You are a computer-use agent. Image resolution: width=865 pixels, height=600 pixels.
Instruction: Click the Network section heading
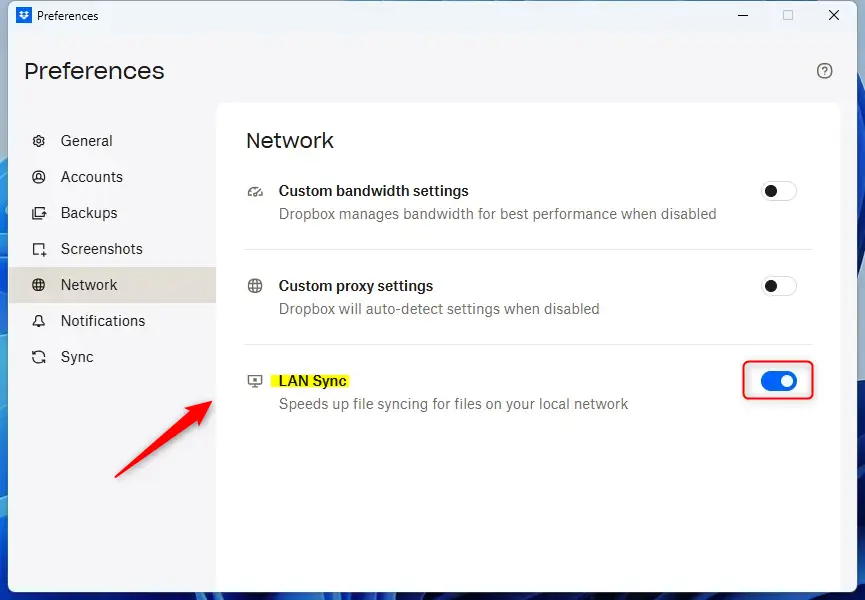(290, 141)
